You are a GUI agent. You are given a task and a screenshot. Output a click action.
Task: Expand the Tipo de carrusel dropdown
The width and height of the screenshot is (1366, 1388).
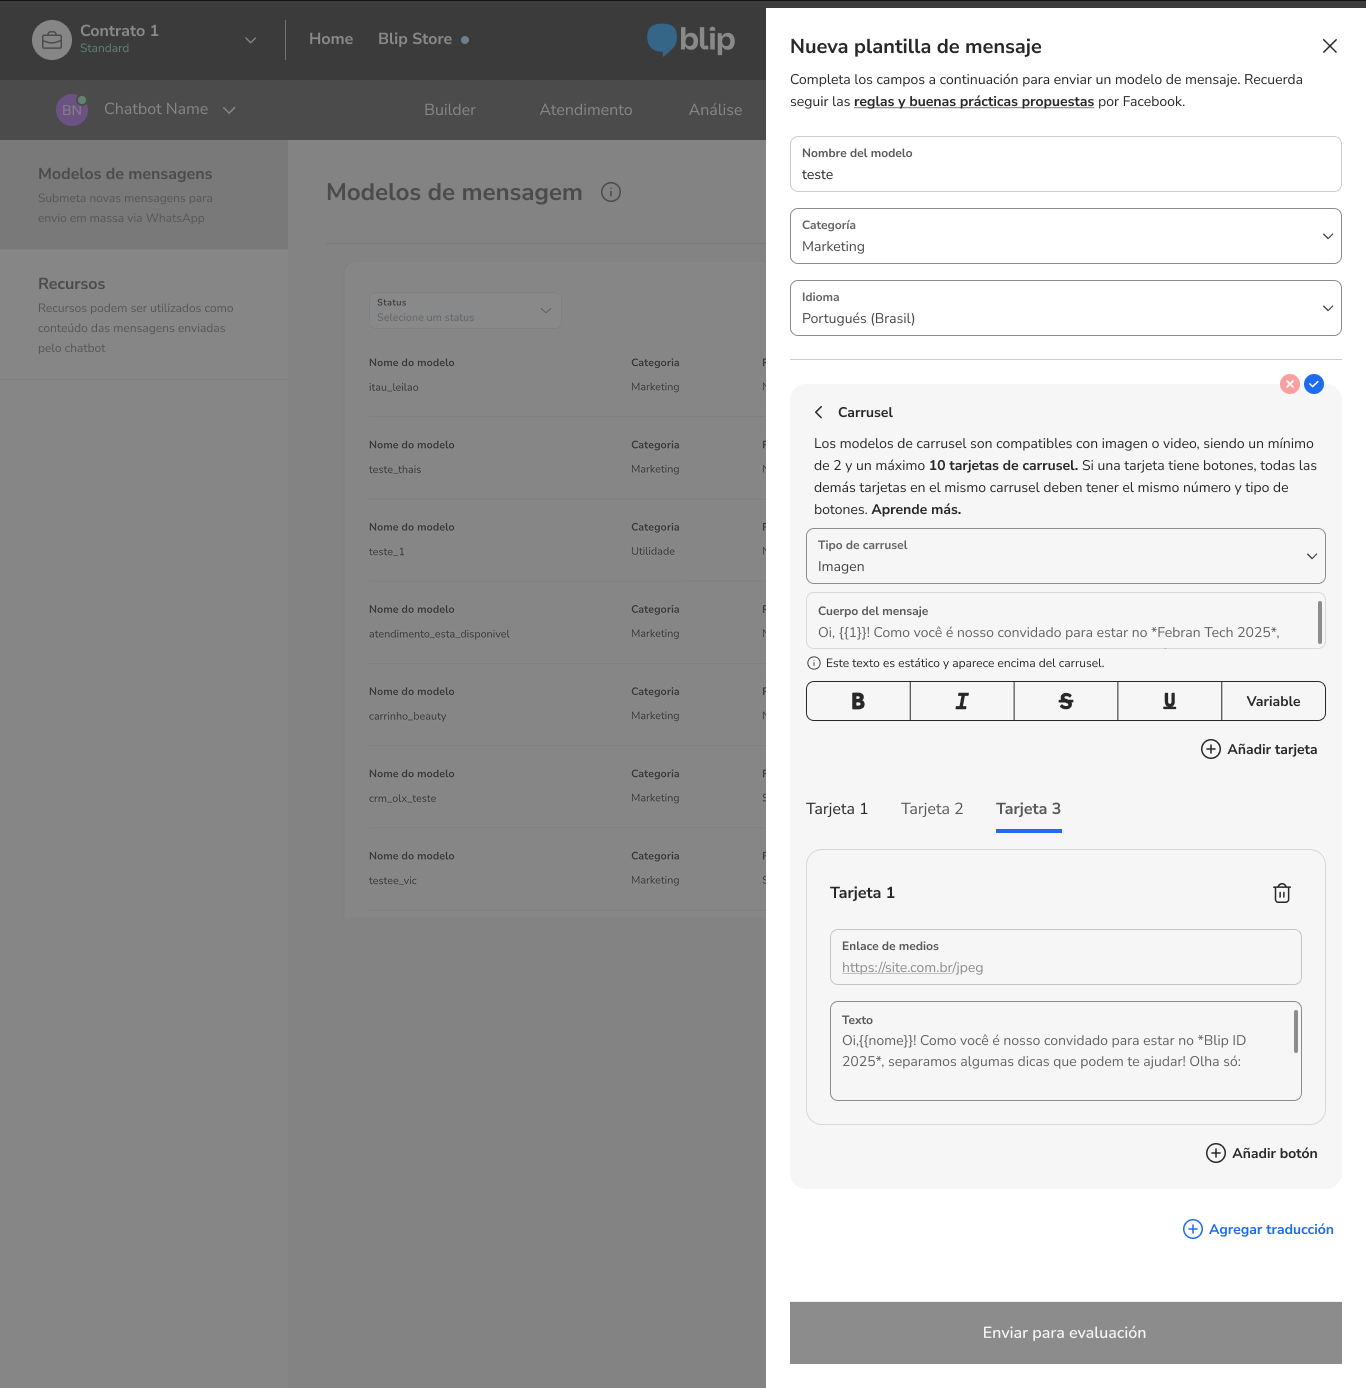tap(1065, 556)
